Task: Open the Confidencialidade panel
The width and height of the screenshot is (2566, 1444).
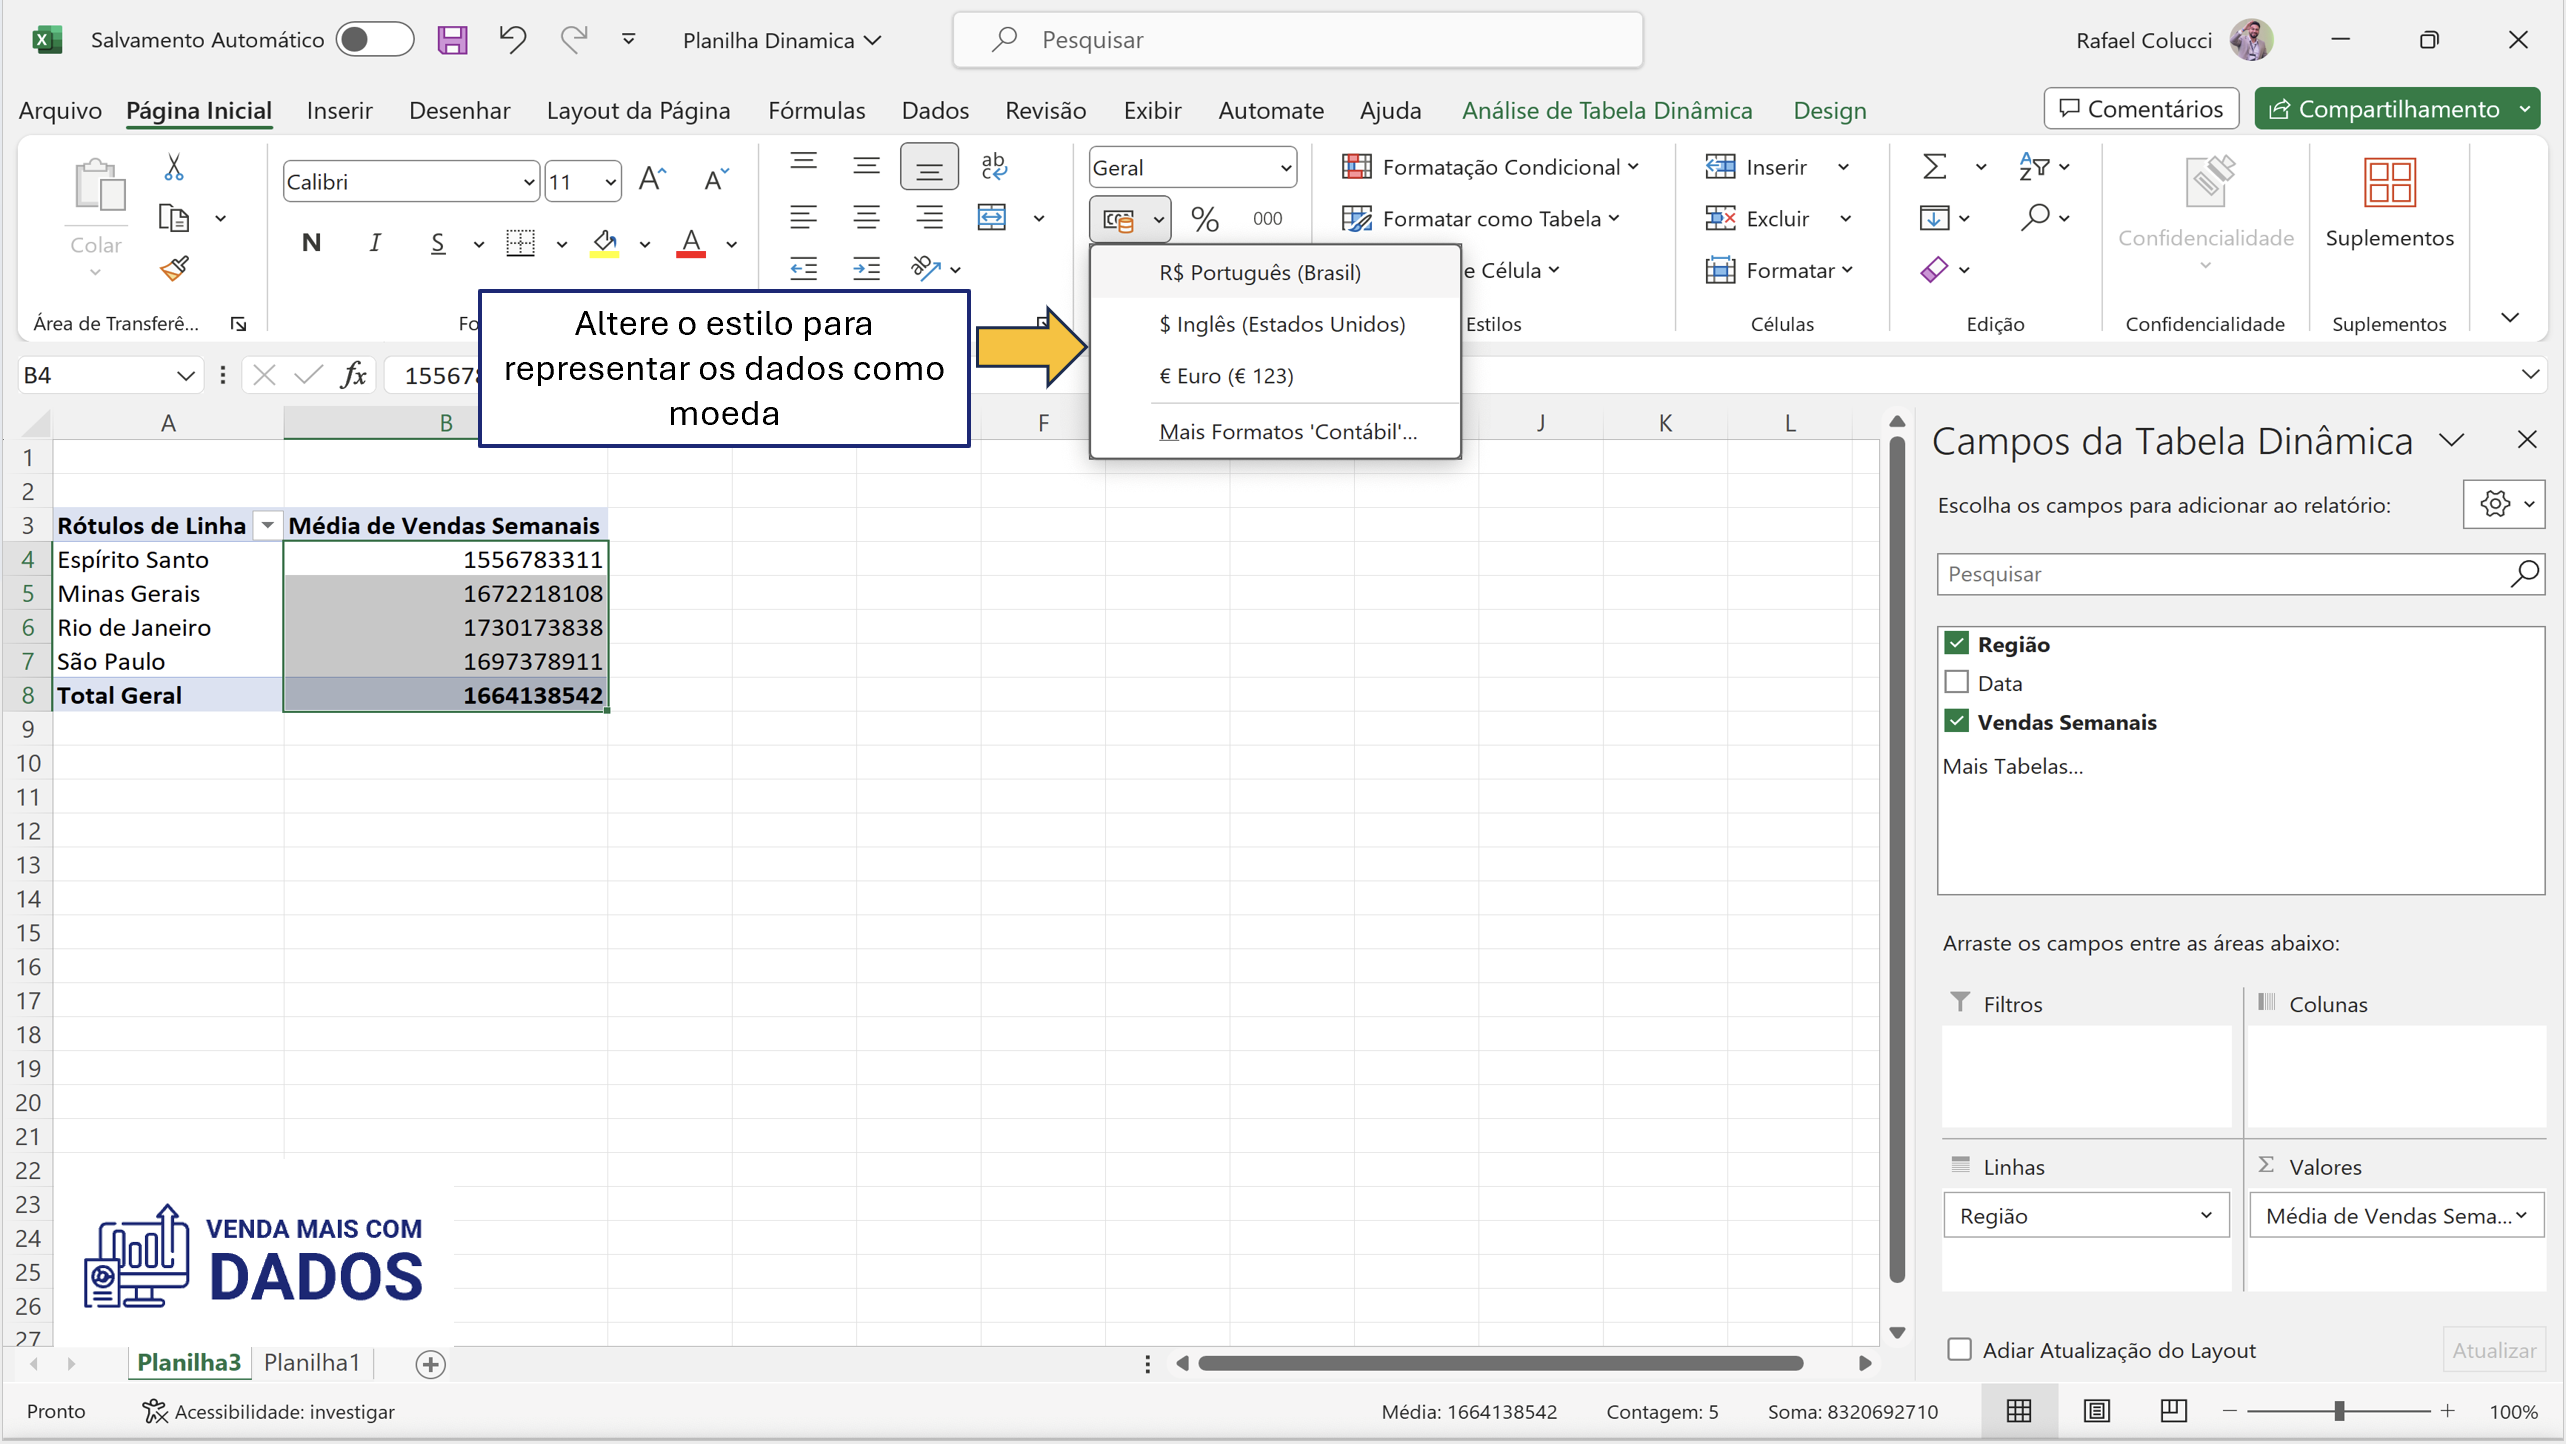Action: click(2205, 210)
